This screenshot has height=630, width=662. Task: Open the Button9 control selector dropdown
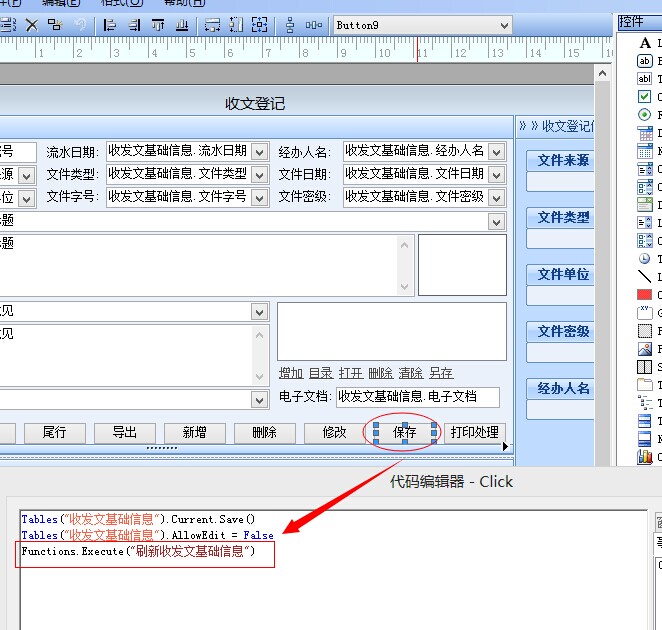coord(504,25)
